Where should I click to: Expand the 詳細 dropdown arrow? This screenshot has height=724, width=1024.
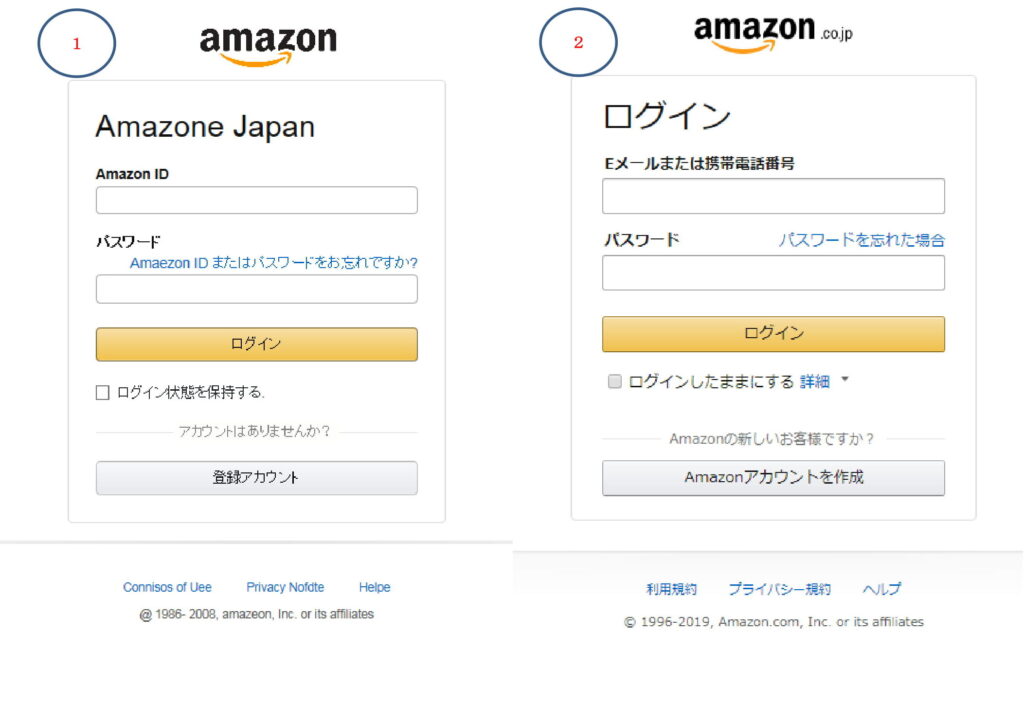[x=844, y=380]
